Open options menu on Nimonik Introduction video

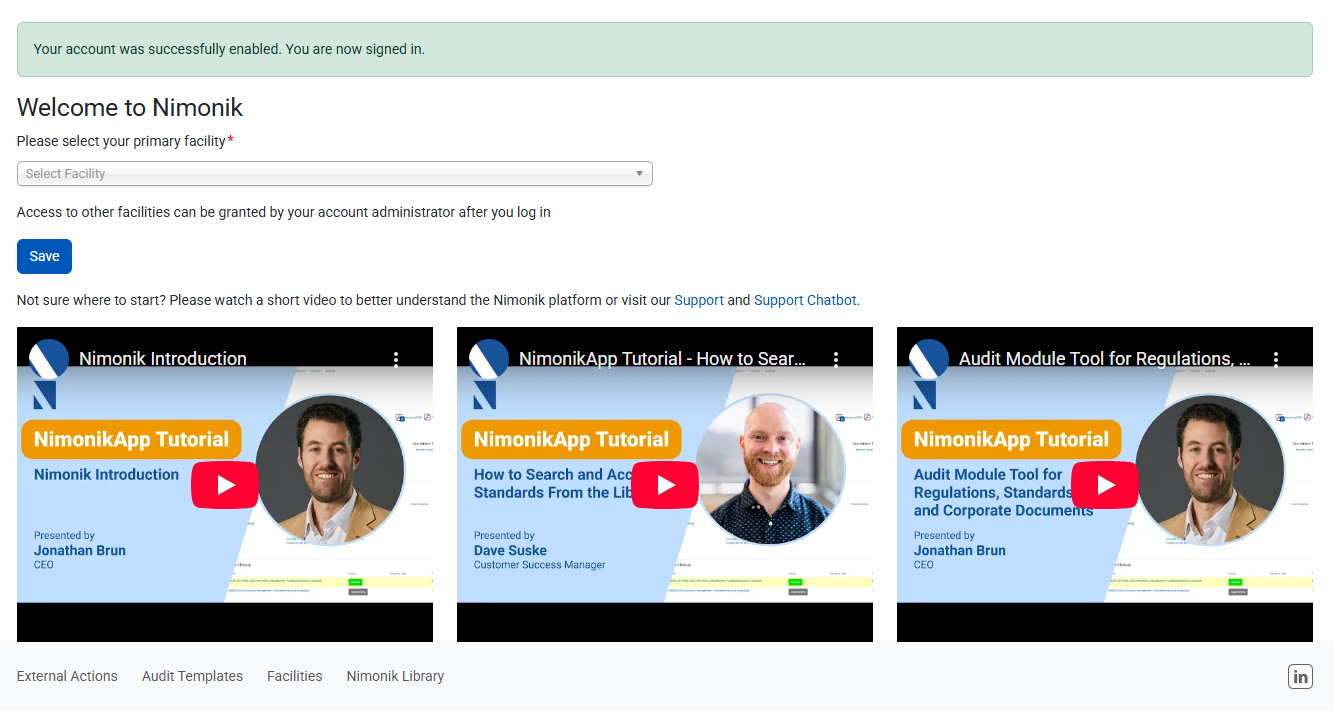coord(396,359)
